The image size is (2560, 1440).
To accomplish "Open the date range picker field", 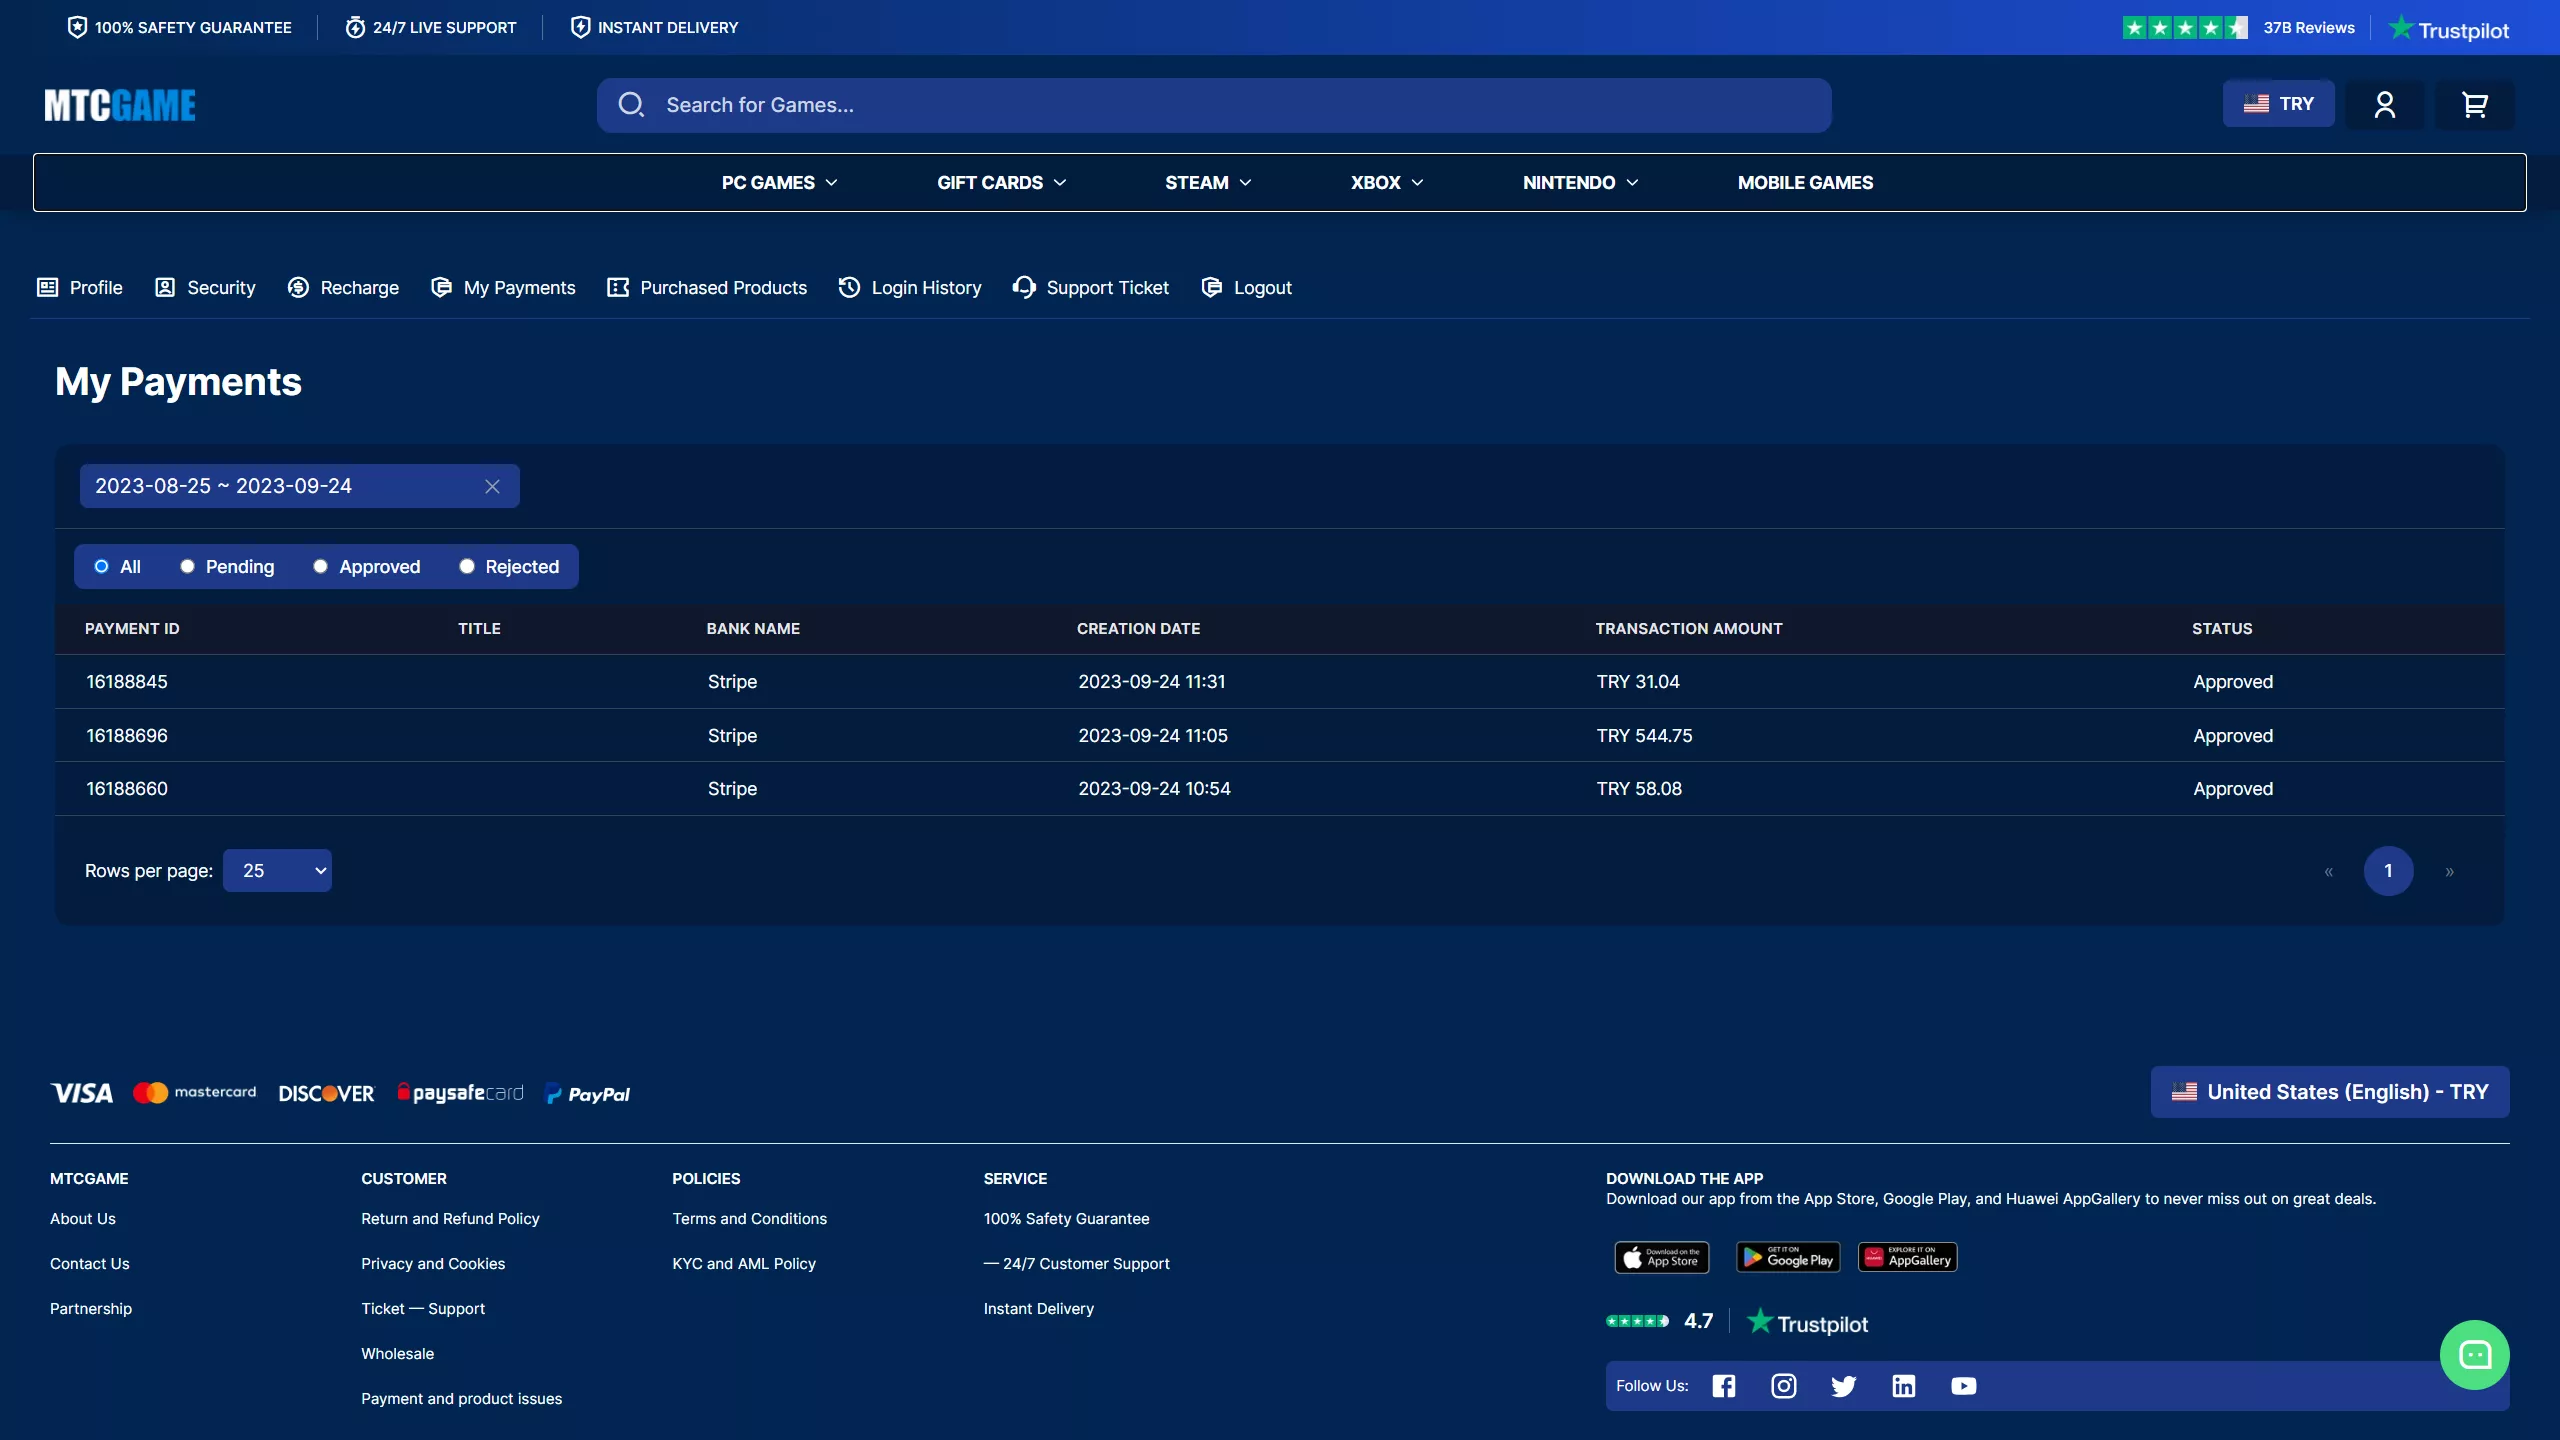I will [299, 486].
